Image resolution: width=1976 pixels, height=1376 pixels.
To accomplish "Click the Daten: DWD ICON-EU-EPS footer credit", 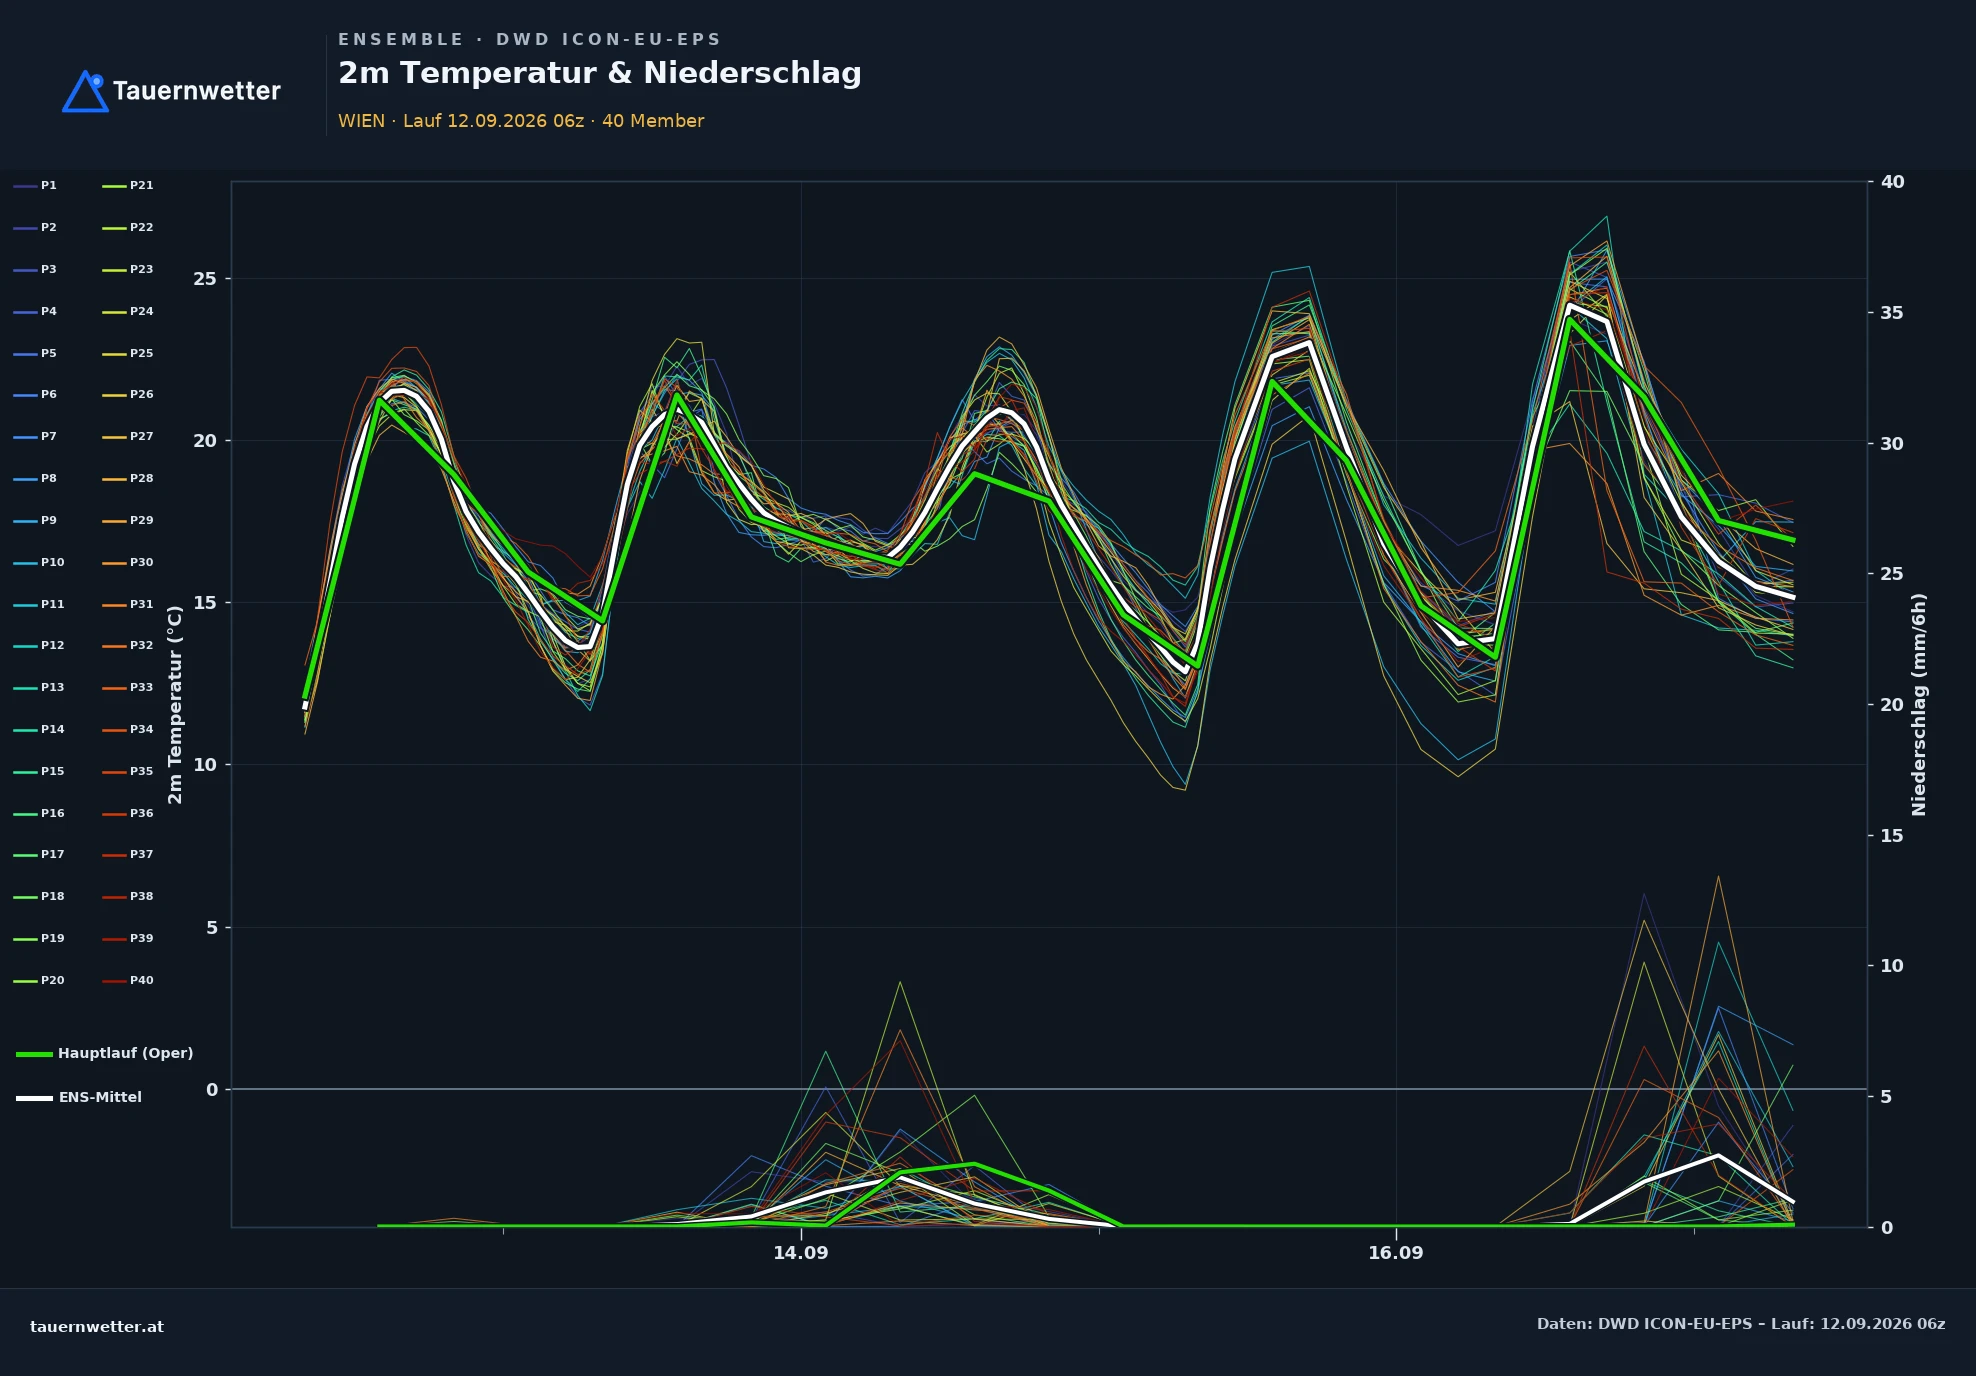I will click(1741, 1324).
